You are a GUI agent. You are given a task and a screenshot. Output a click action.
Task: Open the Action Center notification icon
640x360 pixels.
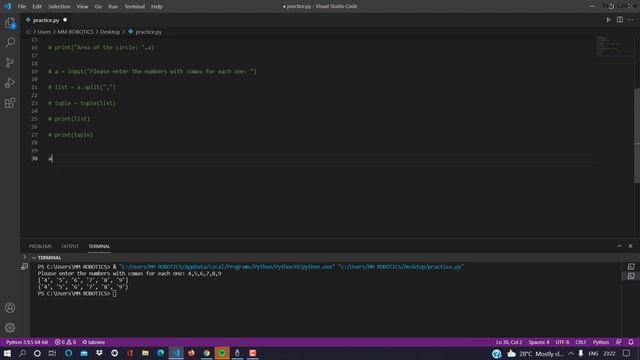[x=627, y=353]
